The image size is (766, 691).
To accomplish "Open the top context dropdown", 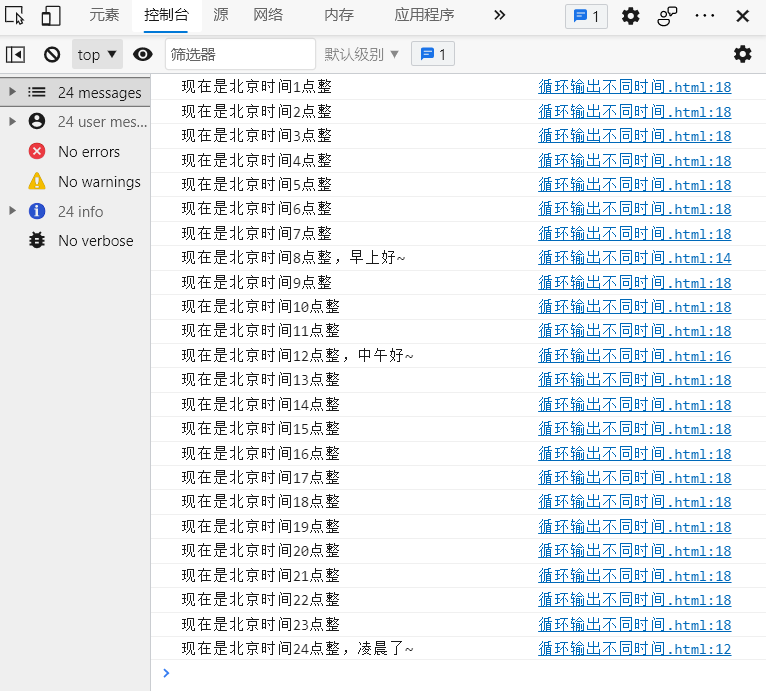I will (98, 54).
